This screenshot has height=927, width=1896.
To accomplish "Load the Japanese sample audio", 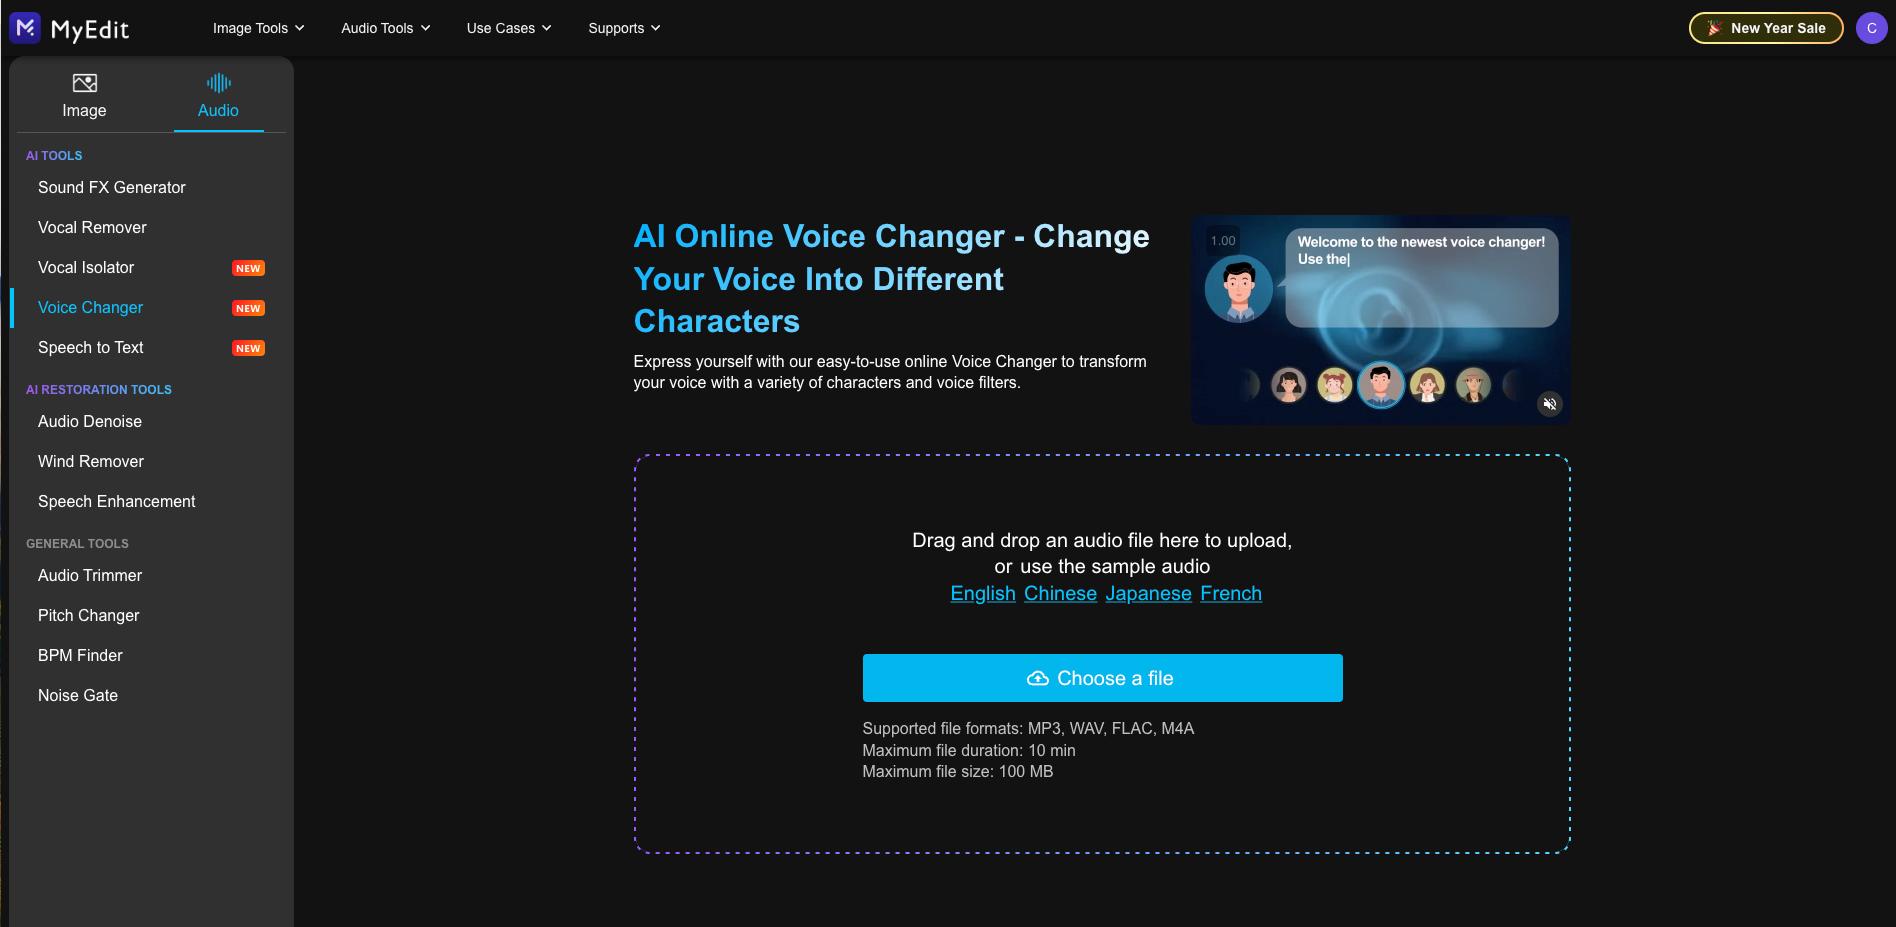I will (1148, 593).
